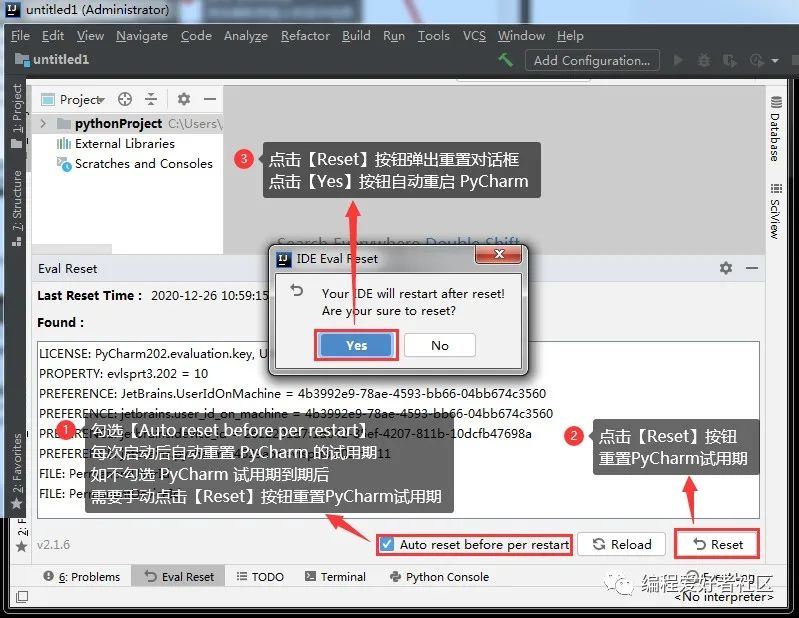
Task: Click the LICENSE PyCharm202.evaluation.key line
Action: 153,354
